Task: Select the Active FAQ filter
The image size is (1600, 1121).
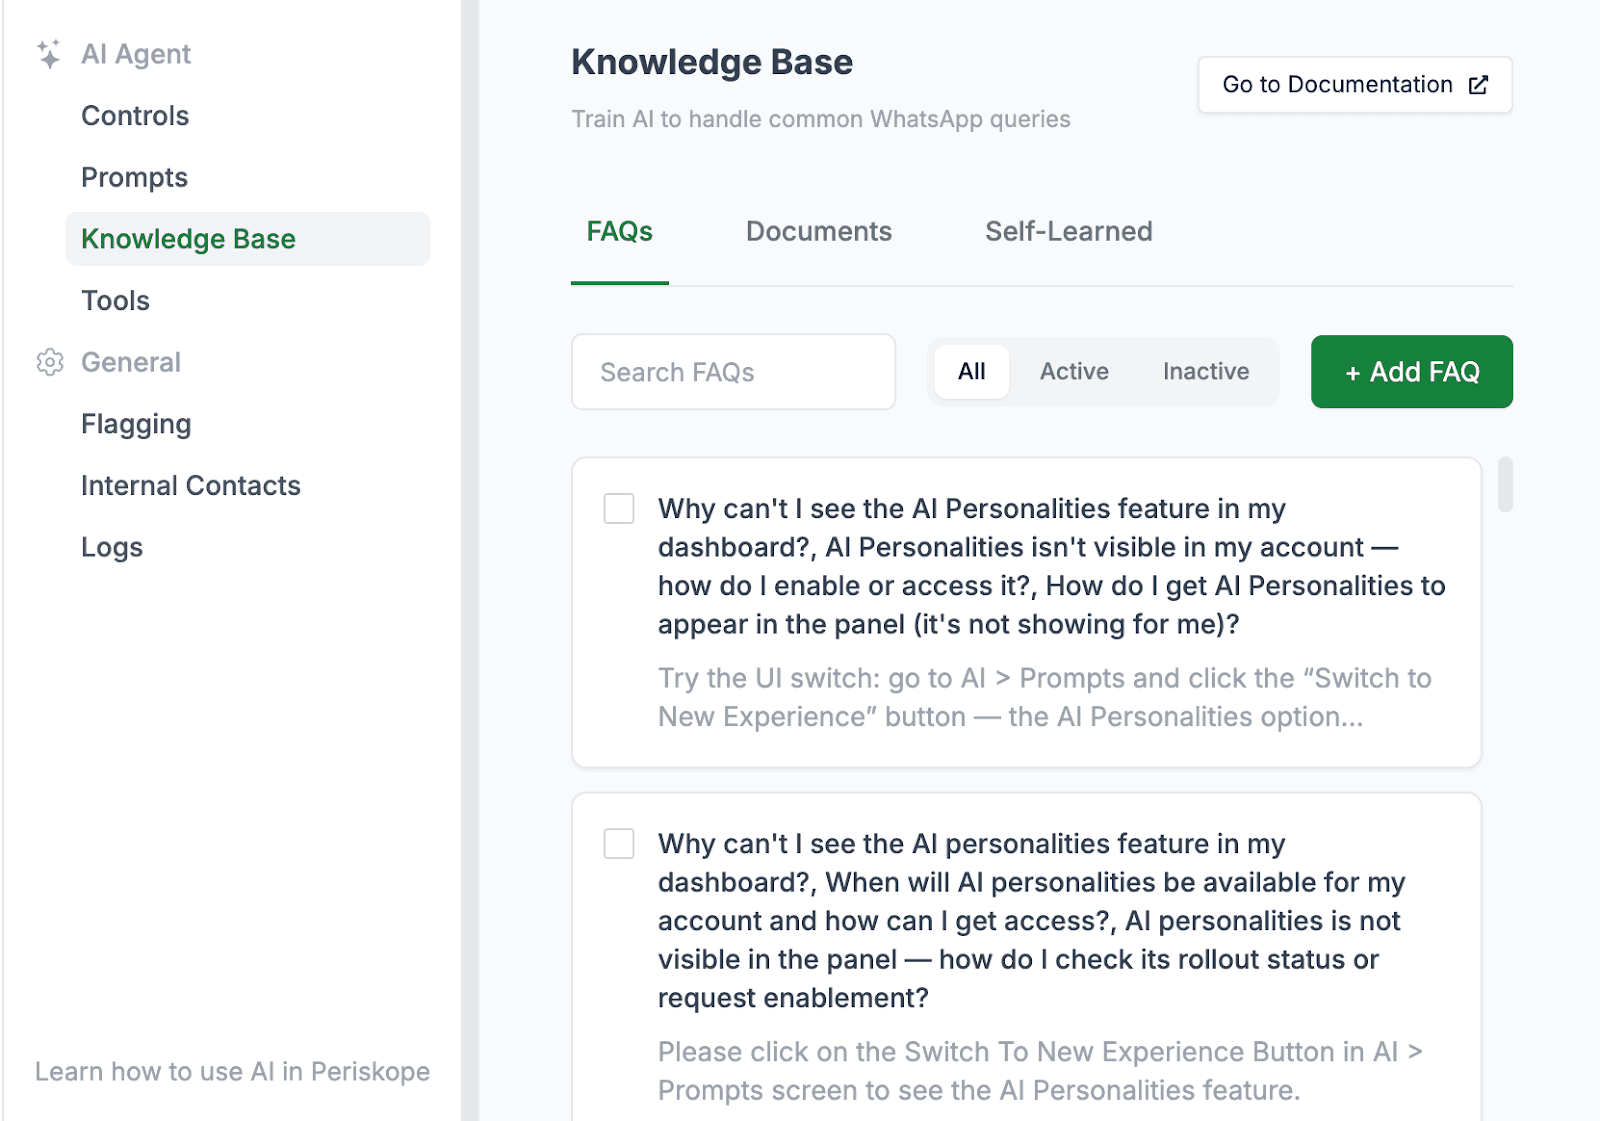Action: (1073, 371)
